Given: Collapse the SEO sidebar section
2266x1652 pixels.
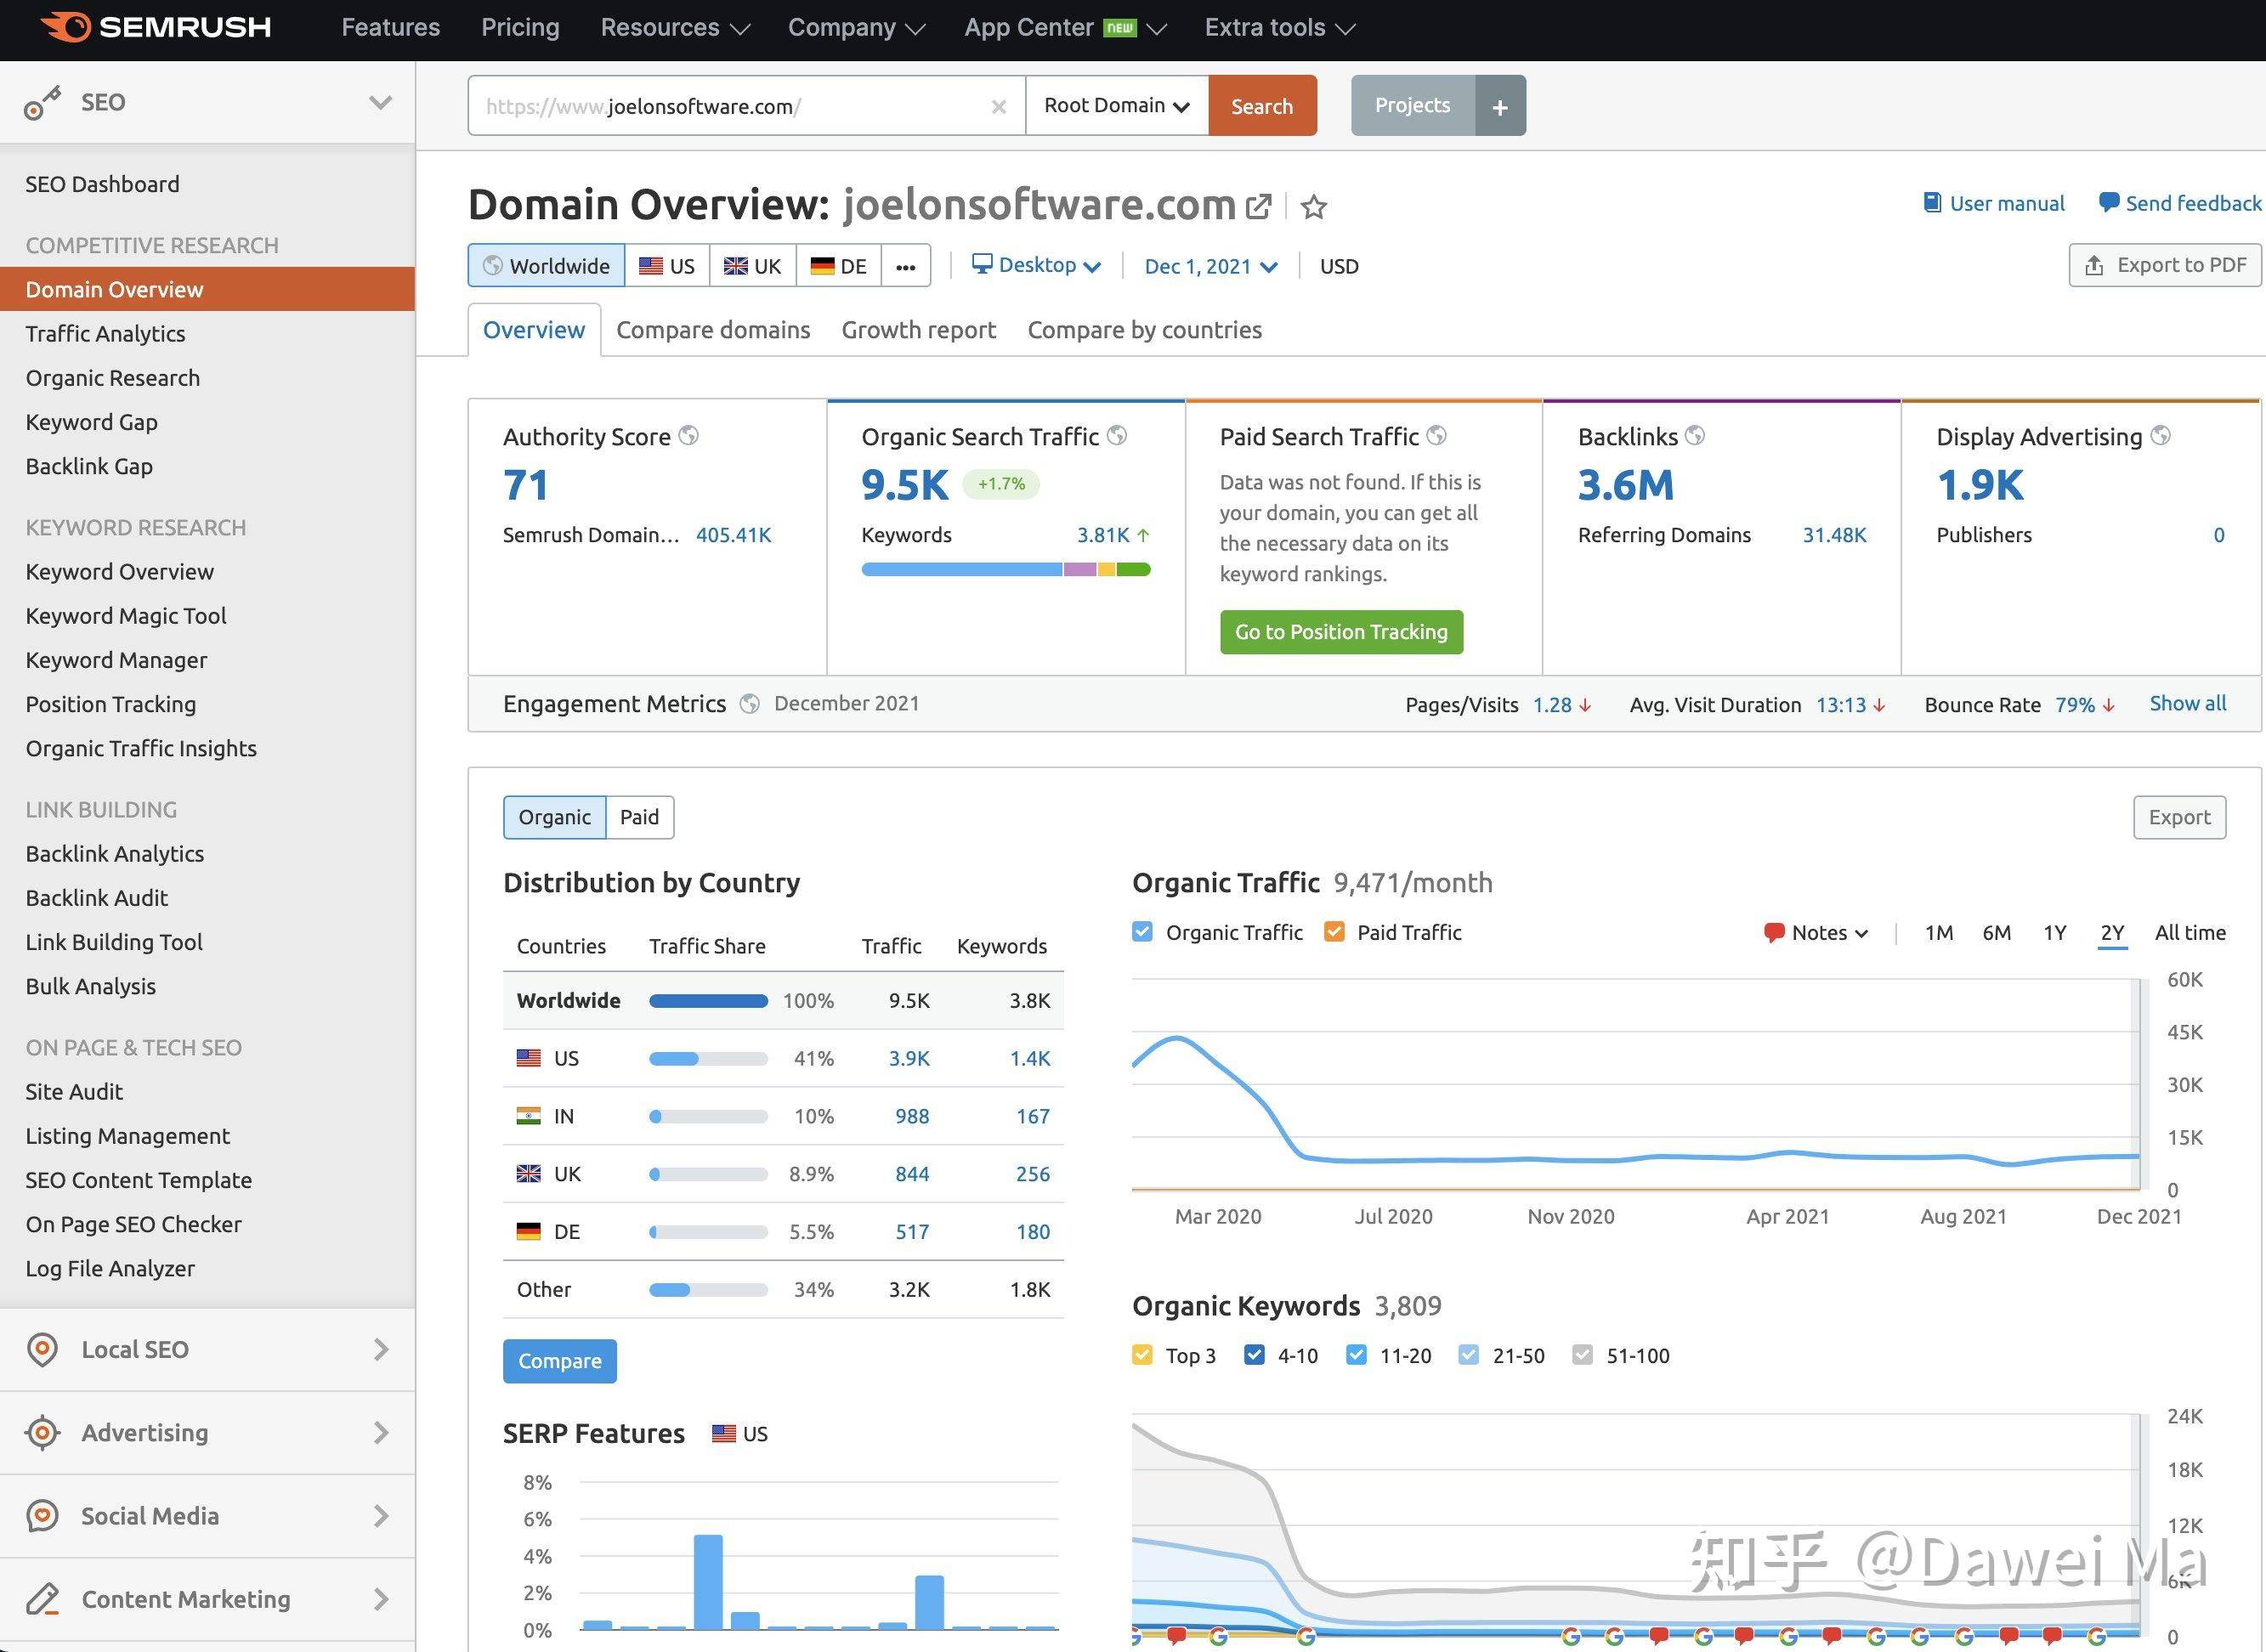Looking at the screenshot, I should [x=380, y=102].
